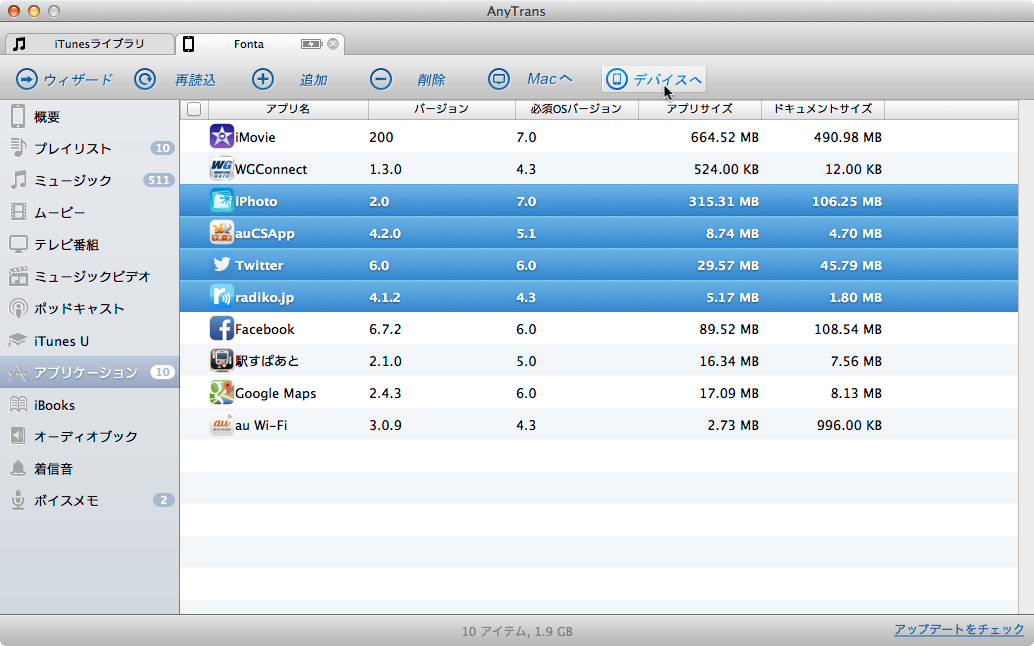The width and height of the screenshot is (1034, 646).
Task: Click the 664.52 MB app size of iMovie
Action: click(725, 137)
